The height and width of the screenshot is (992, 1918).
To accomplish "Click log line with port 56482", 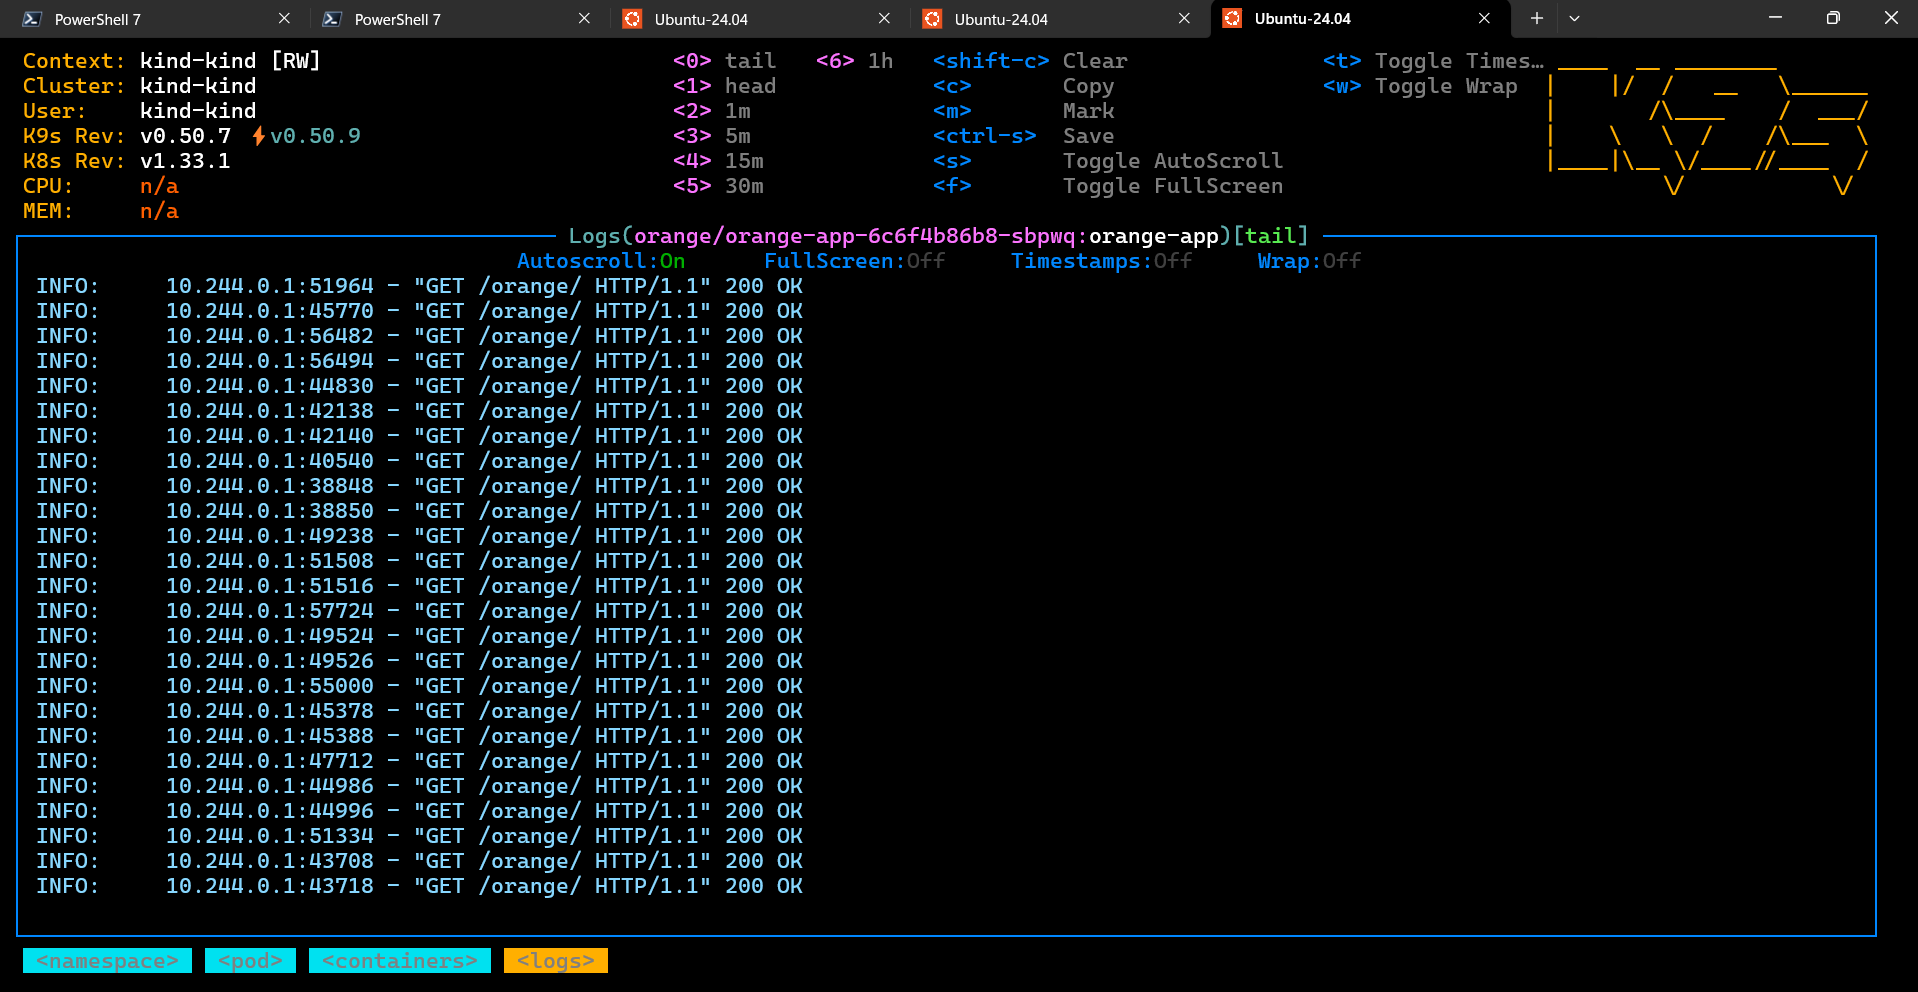I will [419, 336].
